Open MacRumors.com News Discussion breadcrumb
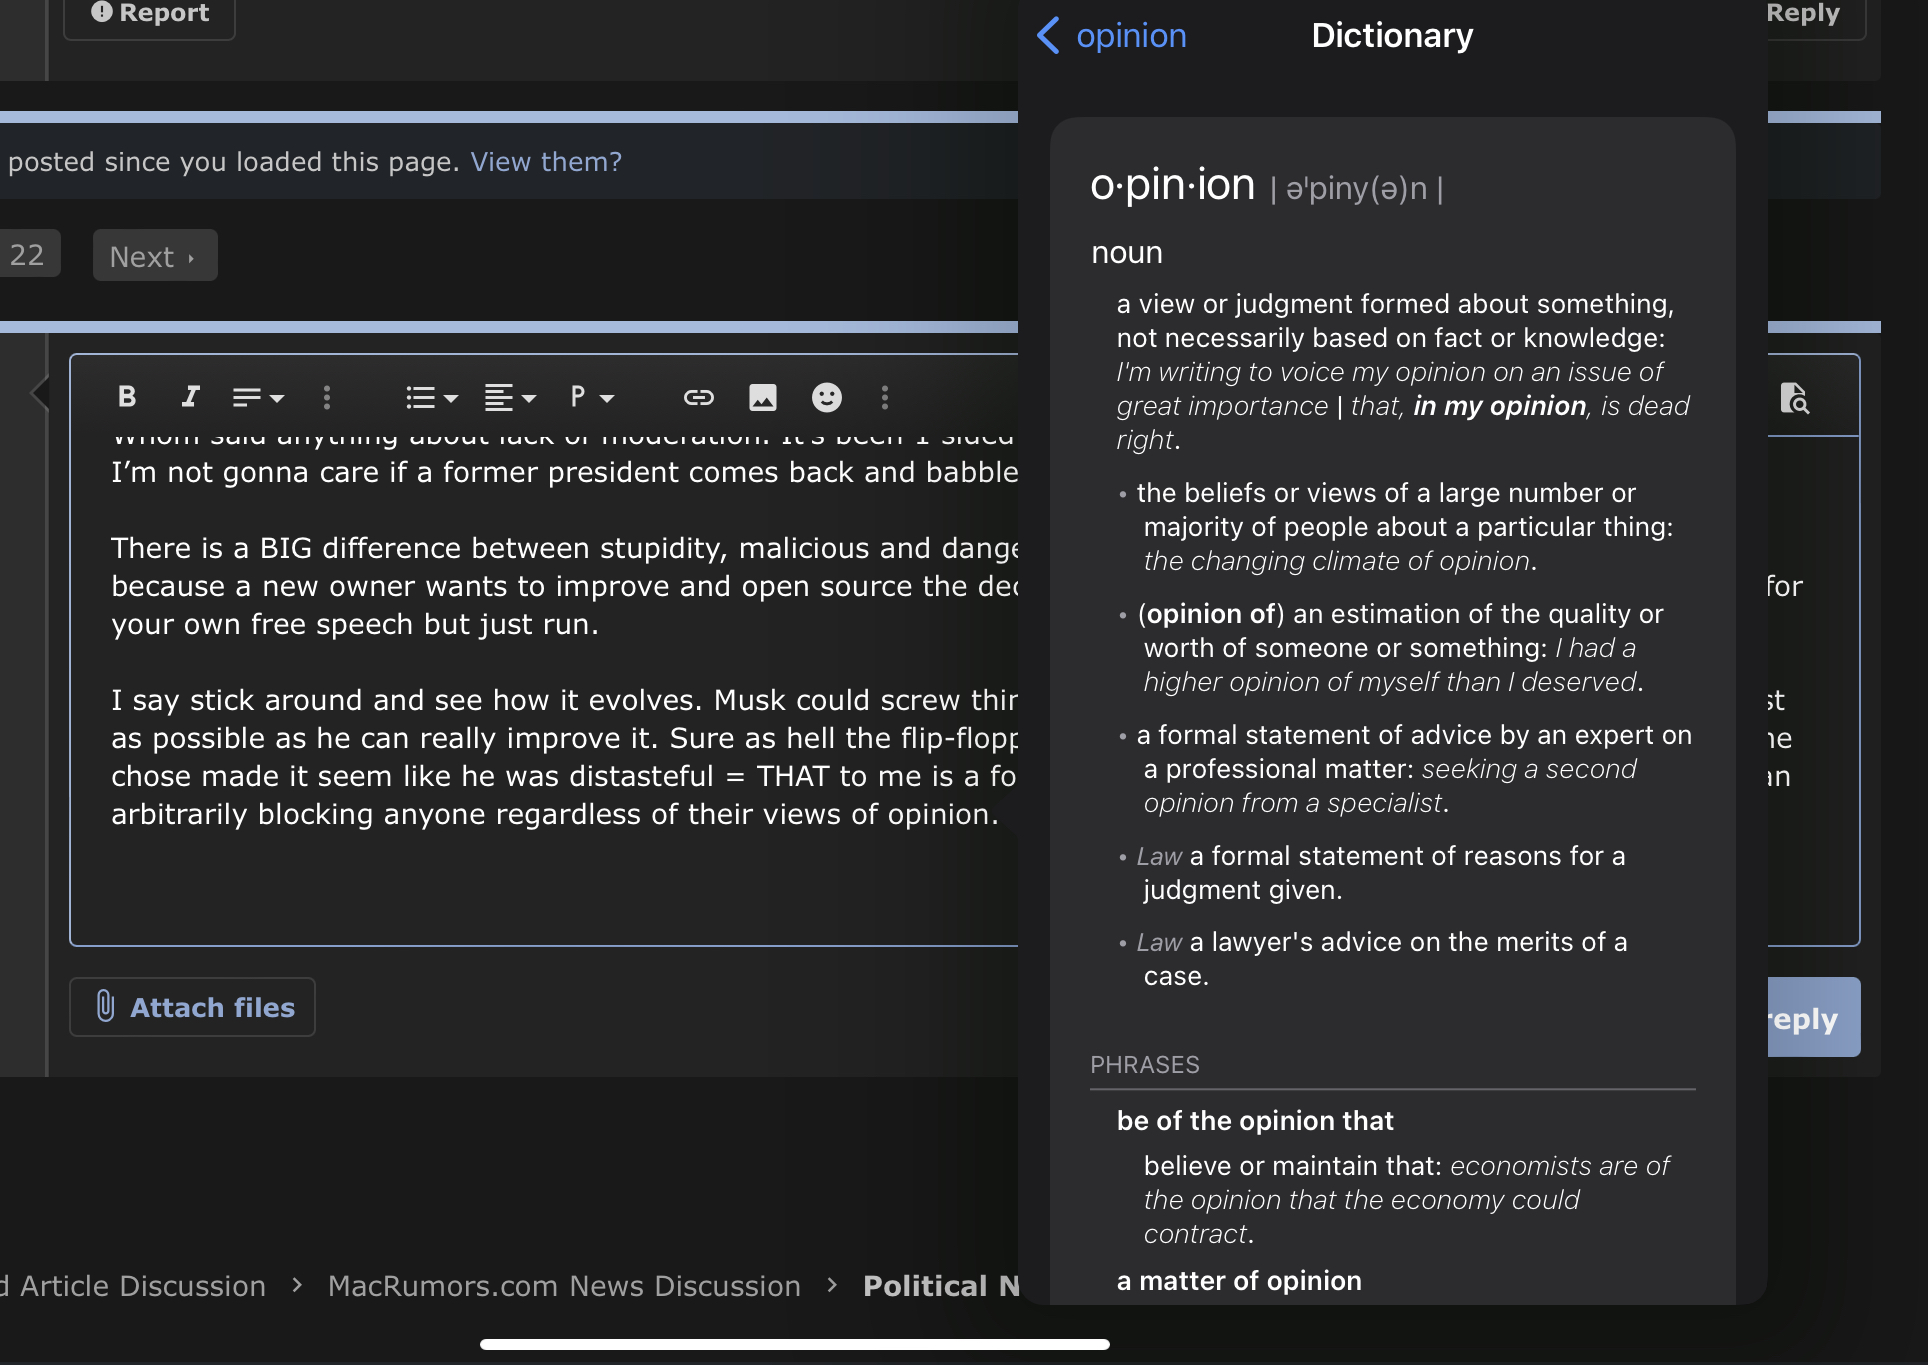1928x1365 pixels. pos(564,1286)
